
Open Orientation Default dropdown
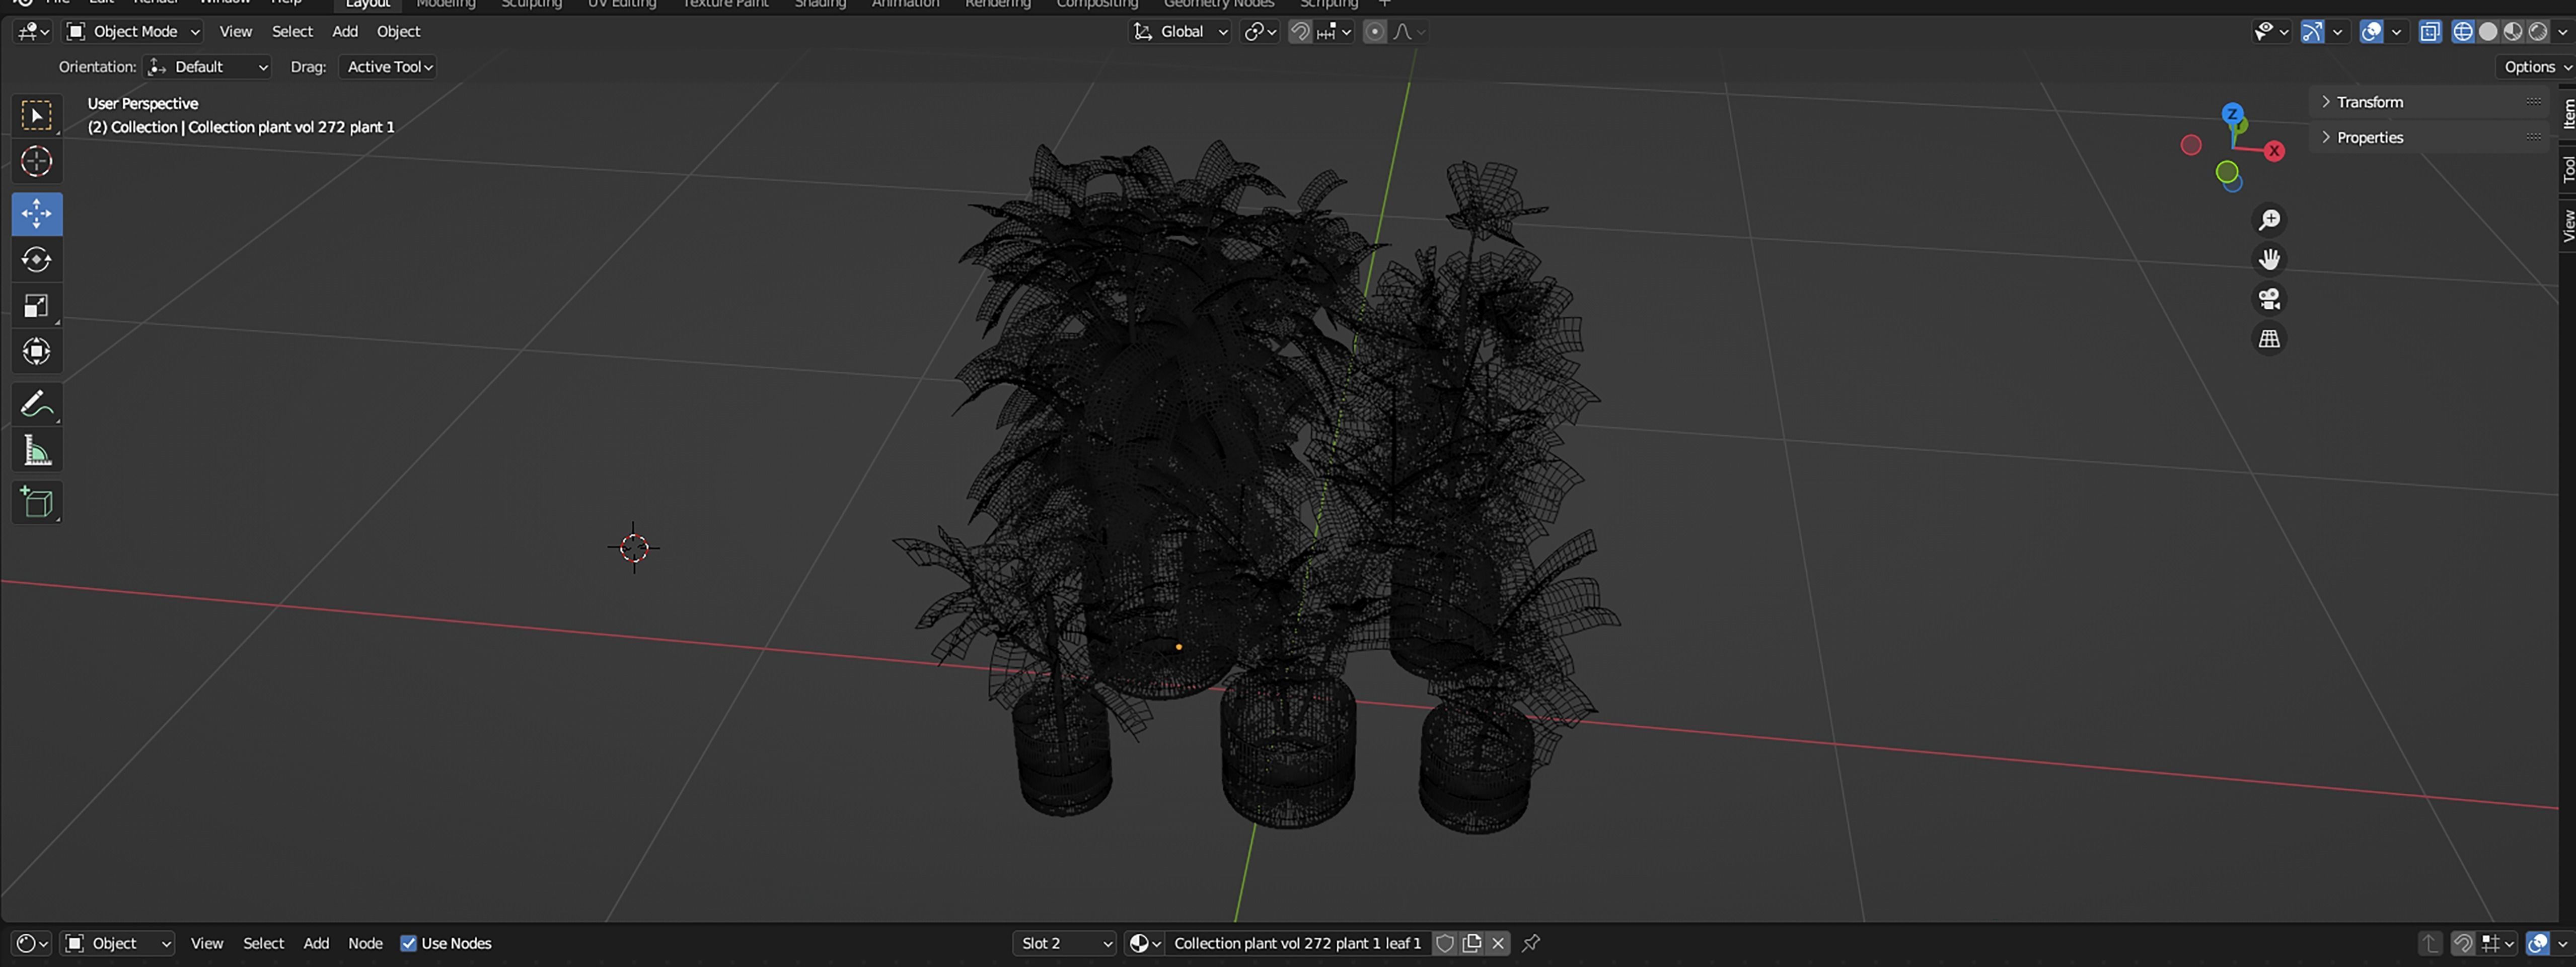click(208, 67)
